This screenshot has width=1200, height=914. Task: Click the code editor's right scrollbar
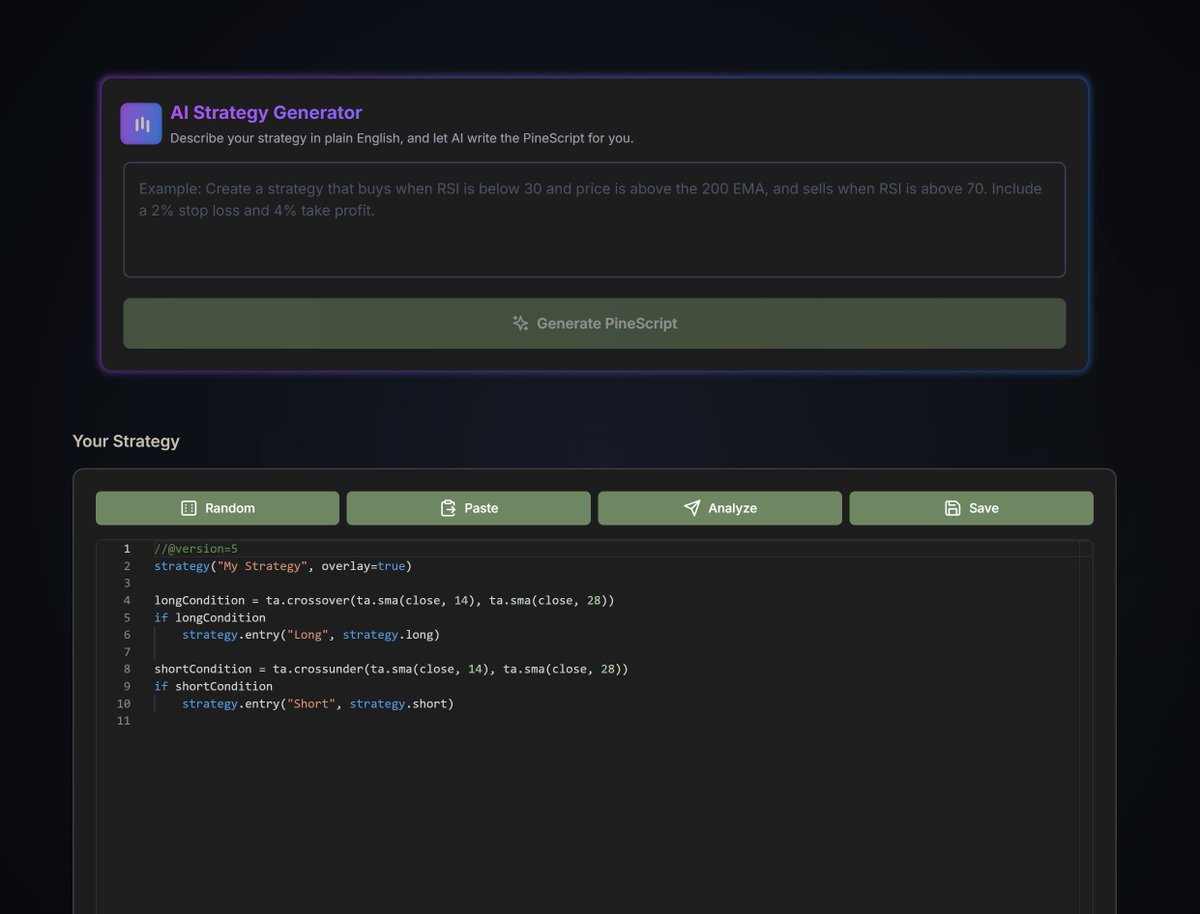(1086, 700)
